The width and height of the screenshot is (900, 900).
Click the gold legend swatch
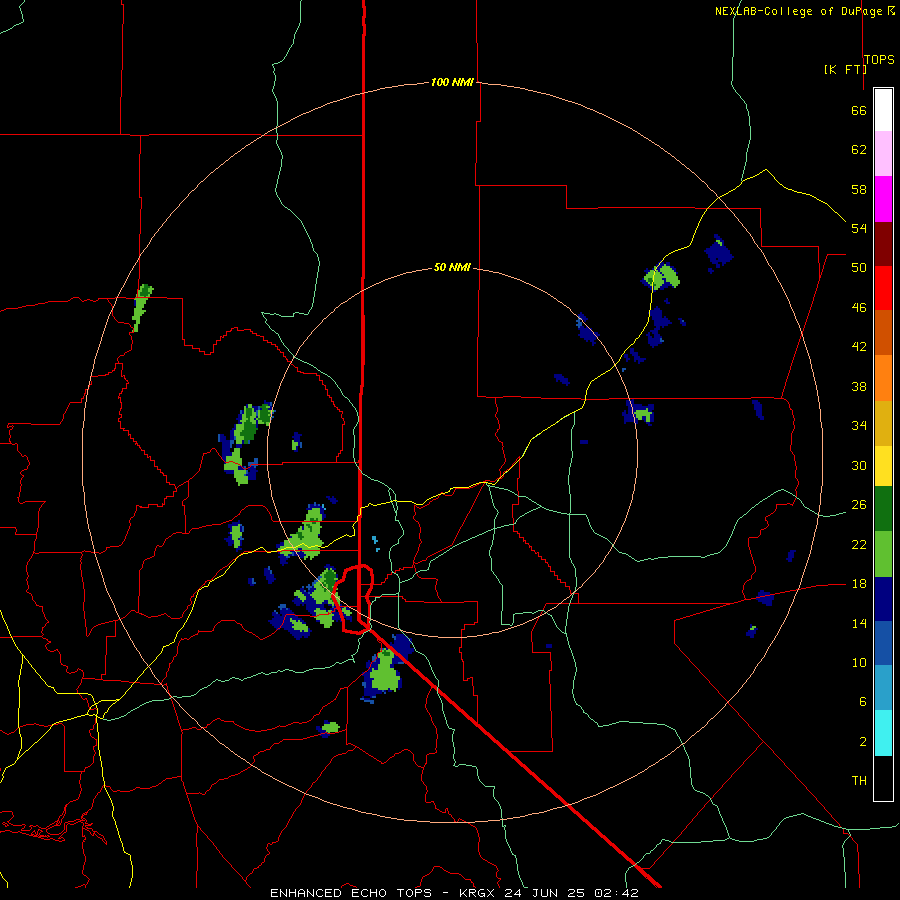tap(883, 423)
